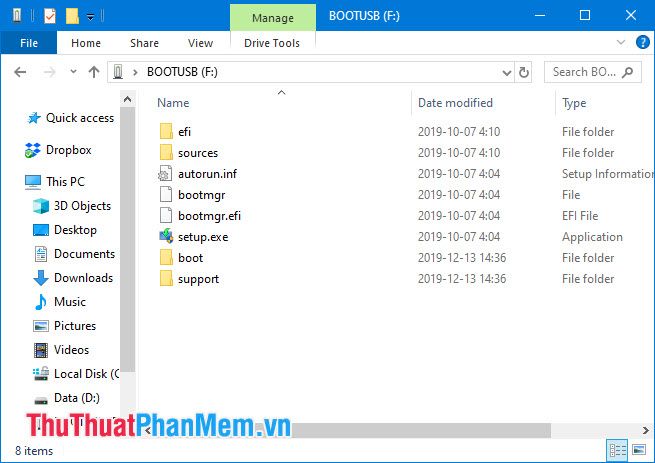The width and height of the screenshot is (655, 463).
Task: Open the recent locations dropdown
Action: click(74, 72)
